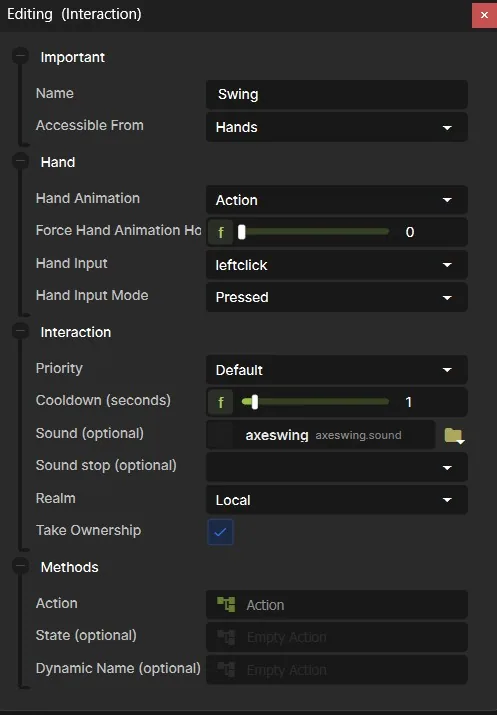Collapse the Methods section

(21, 566)
